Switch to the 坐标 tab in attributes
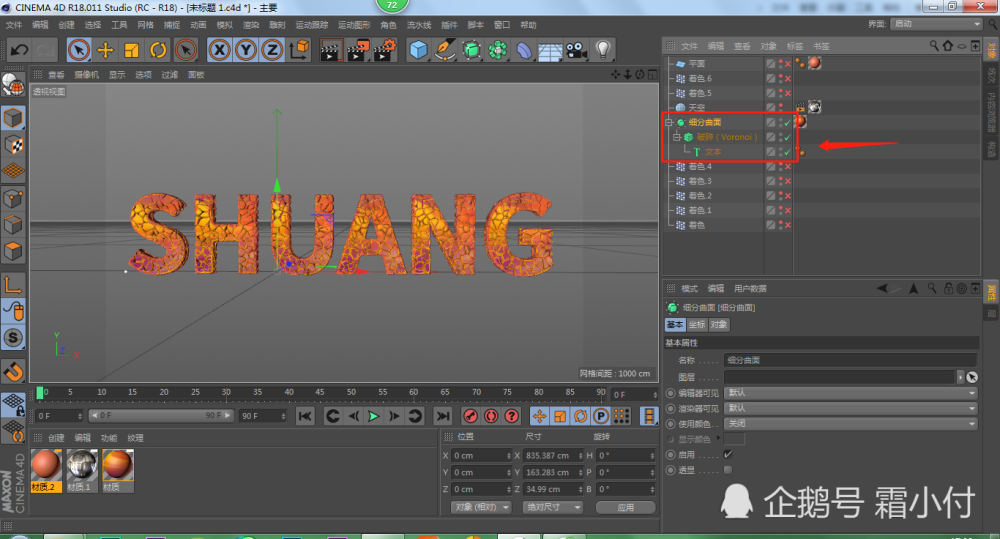This screenshot has height=539, width=1000. pos(696,325)
